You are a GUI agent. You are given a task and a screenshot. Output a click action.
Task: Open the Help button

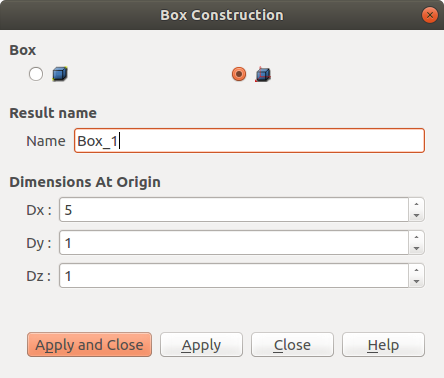pyautogui.click(x=383, y=345)
